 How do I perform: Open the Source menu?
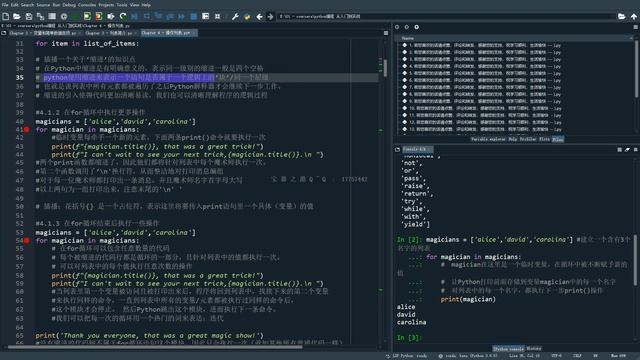point(43,5)
